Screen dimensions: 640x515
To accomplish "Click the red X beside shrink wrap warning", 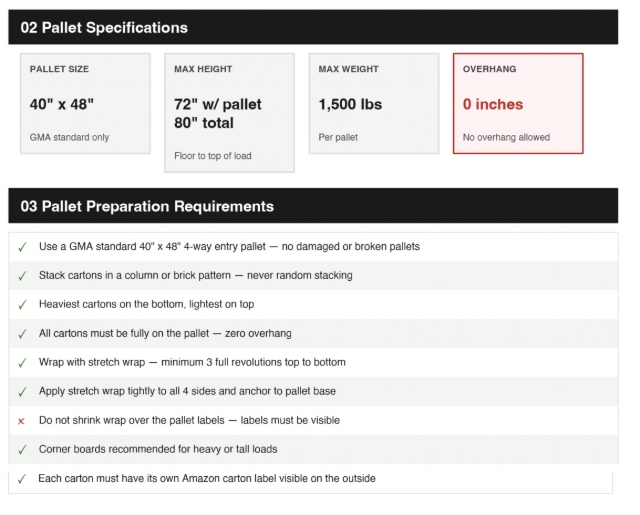I will pos(21,421).
